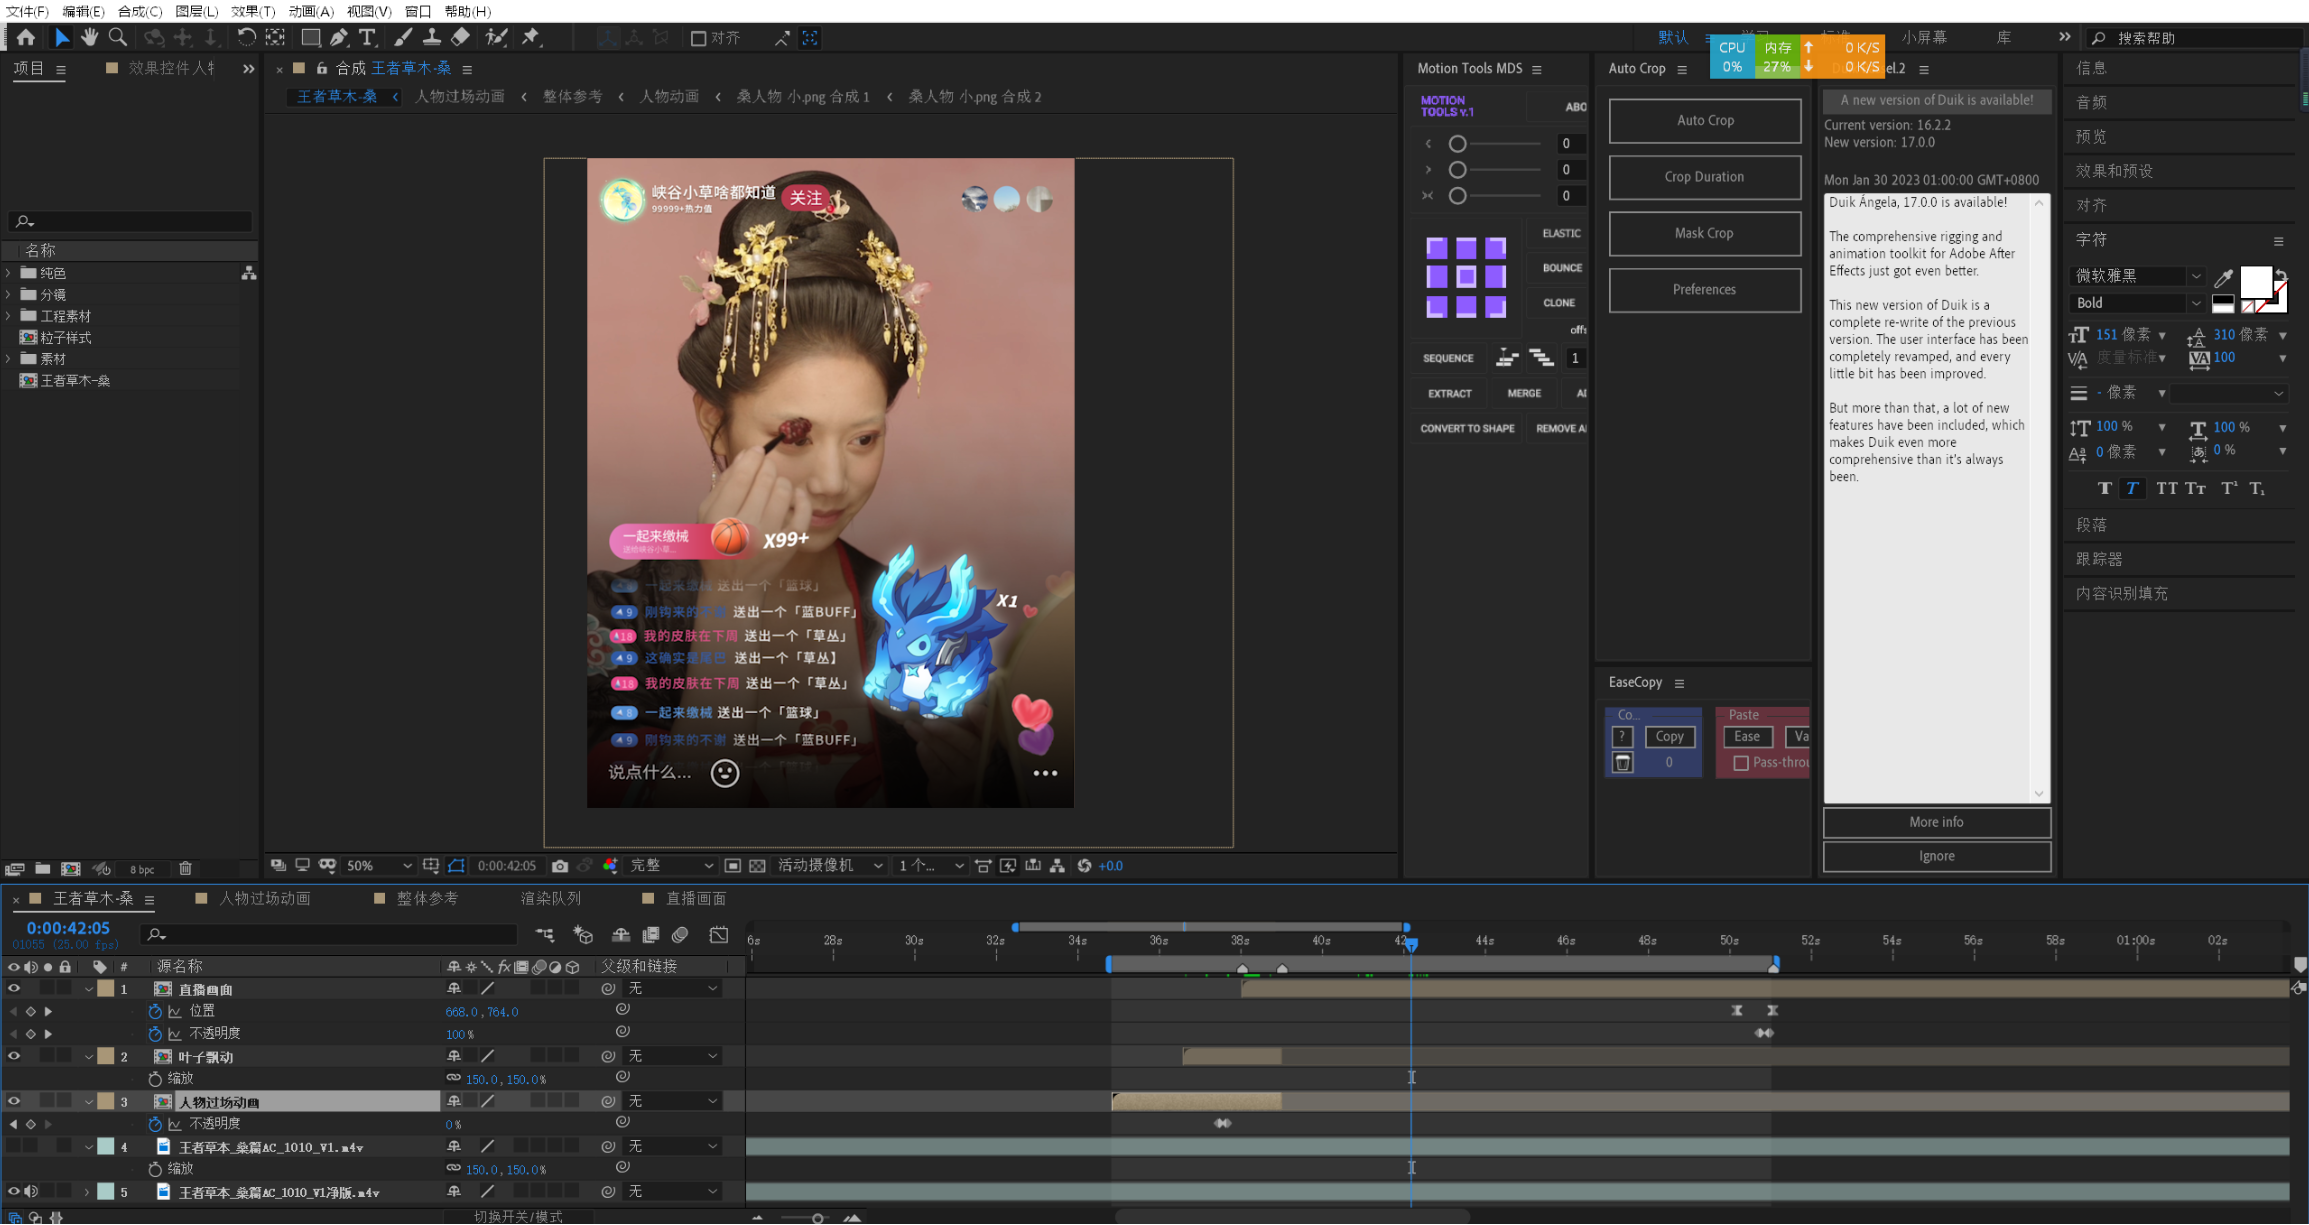This screenshot has width=2309, height=1225.
Task: Expand the 工程素材 folder
Action: coord(9,315)
